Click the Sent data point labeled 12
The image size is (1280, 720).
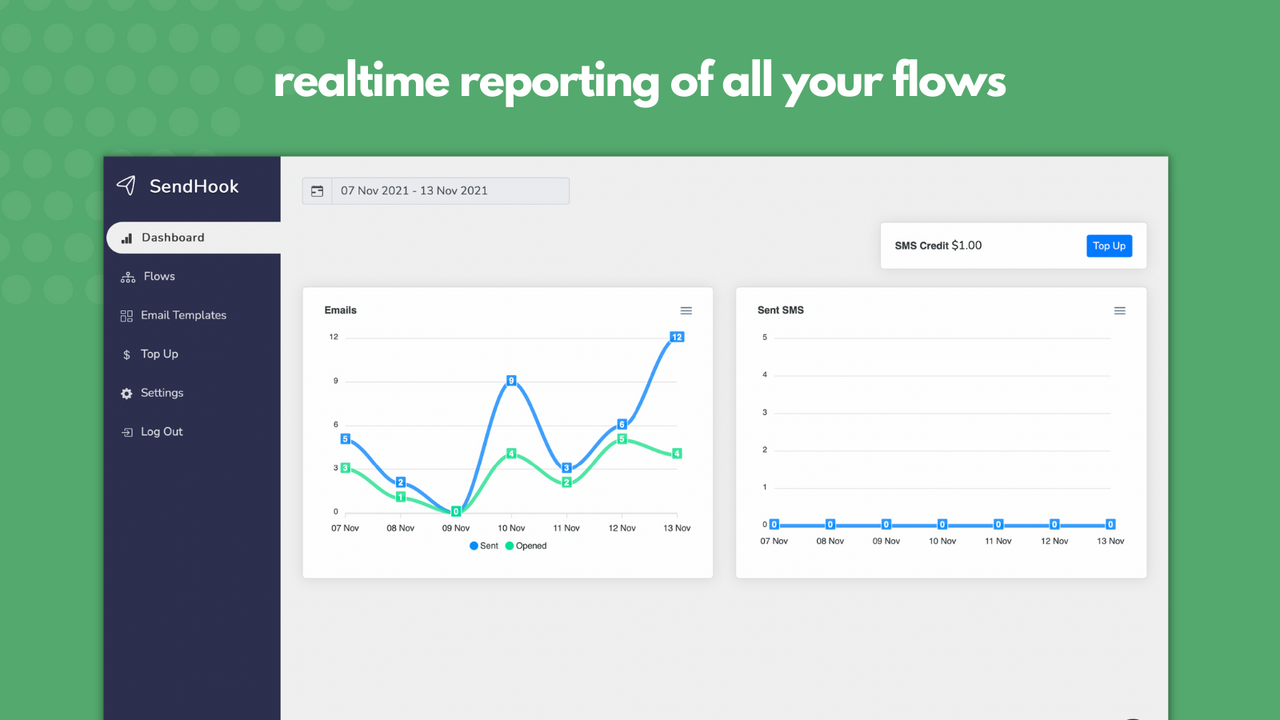click(677, 337)
